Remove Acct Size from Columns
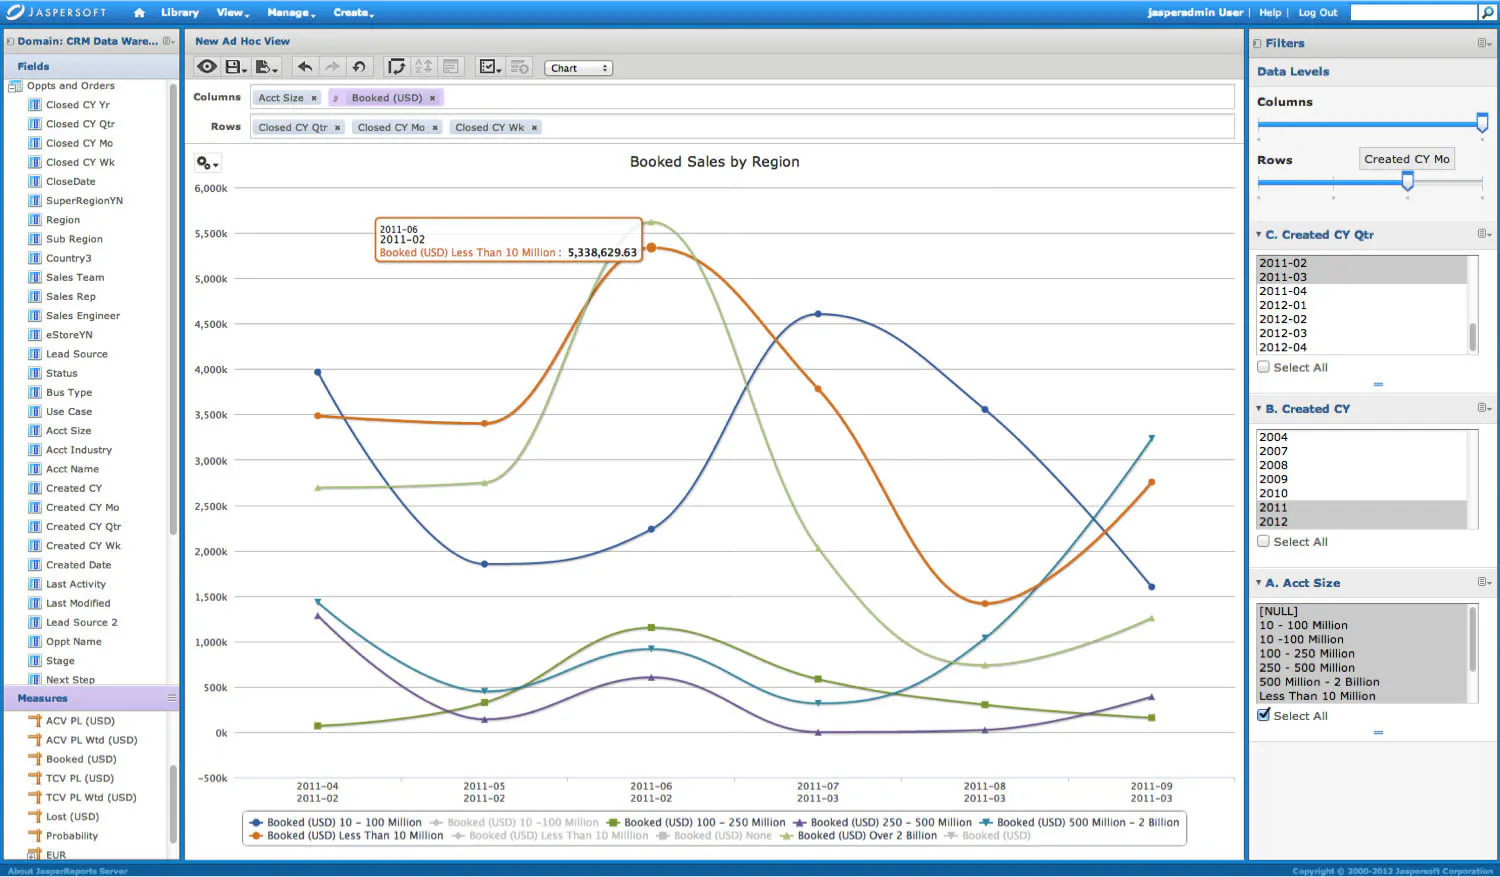The image size is (1500, 877). point(314,98)
